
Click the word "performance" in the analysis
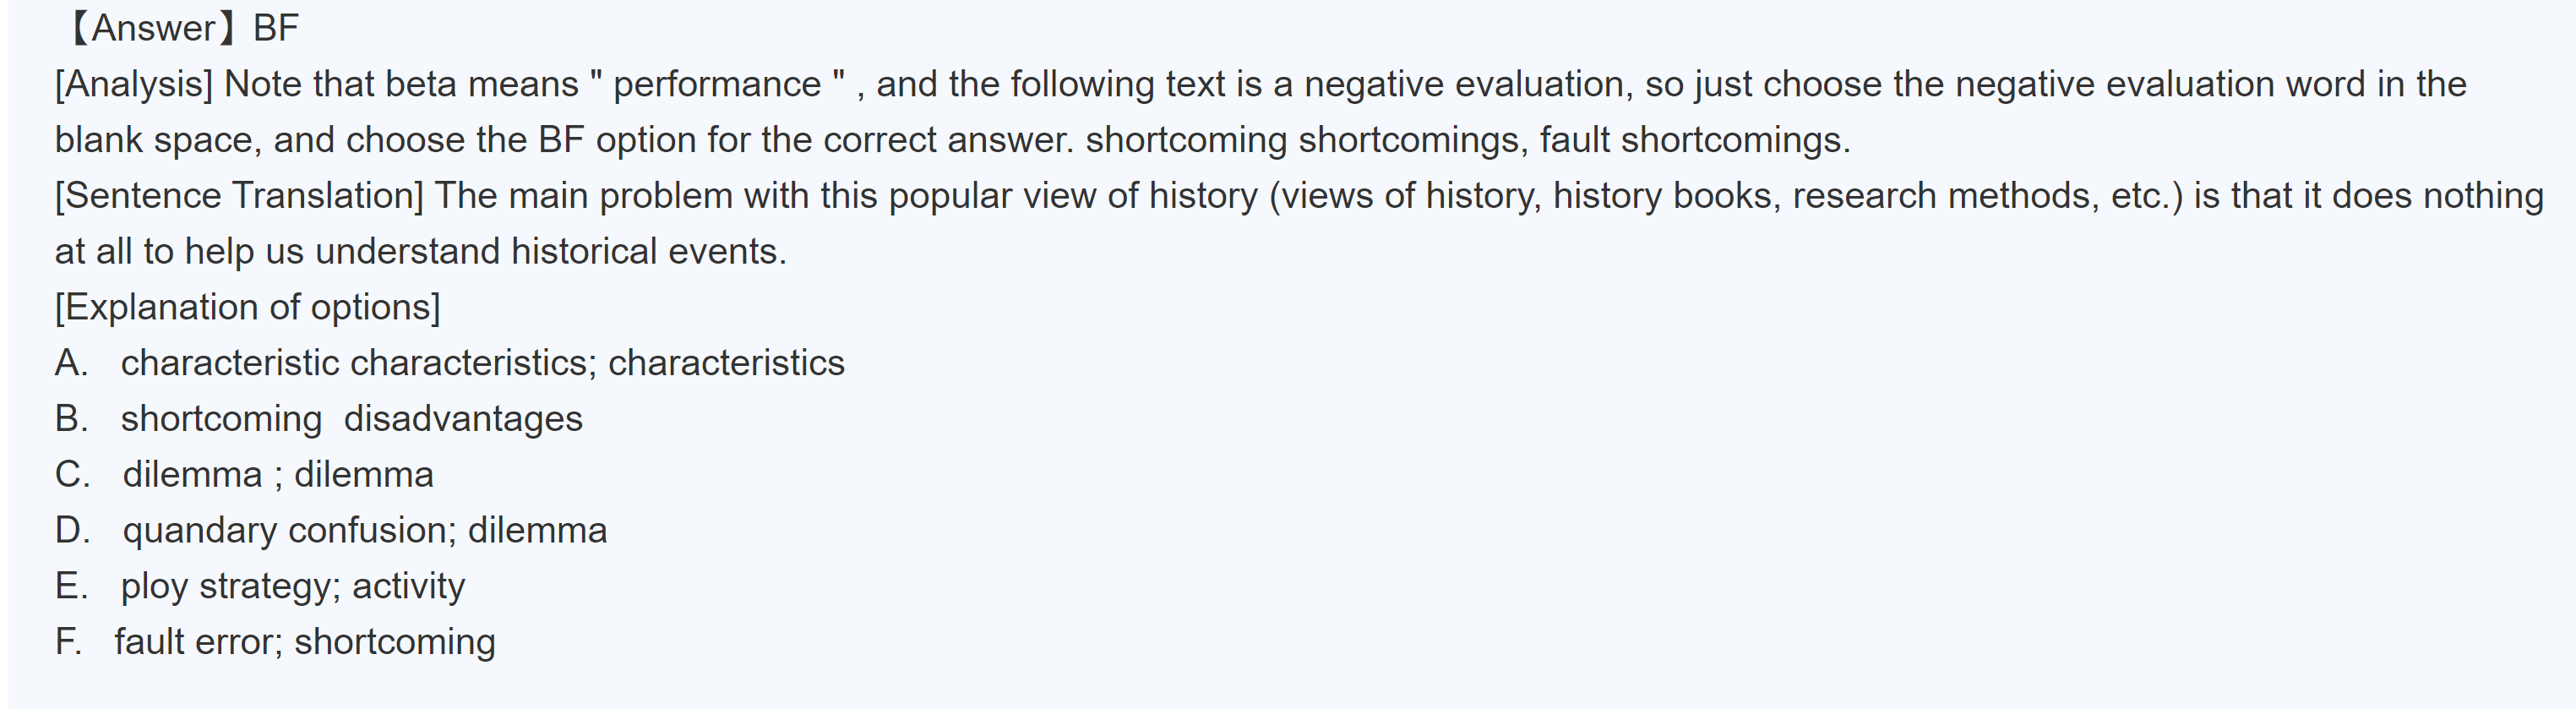point(716,84)
